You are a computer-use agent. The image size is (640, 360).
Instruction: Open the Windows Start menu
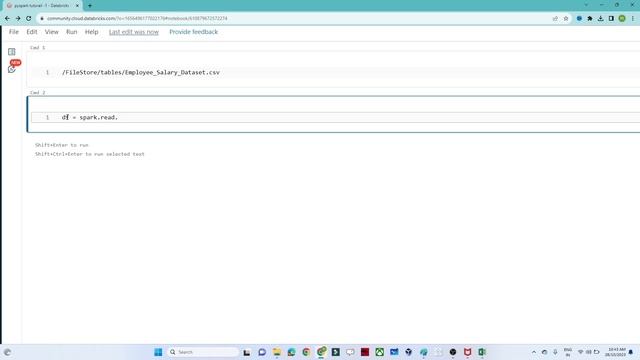pos(158,352)
